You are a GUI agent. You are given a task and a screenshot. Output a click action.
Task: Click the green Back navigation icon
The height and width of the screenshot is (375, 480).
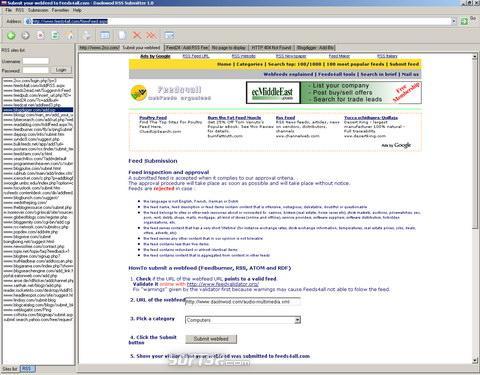(11, 35)
